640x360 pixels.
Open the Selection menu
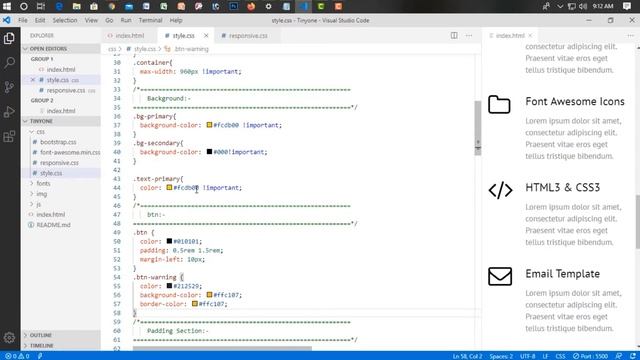[x=64, y=20]
